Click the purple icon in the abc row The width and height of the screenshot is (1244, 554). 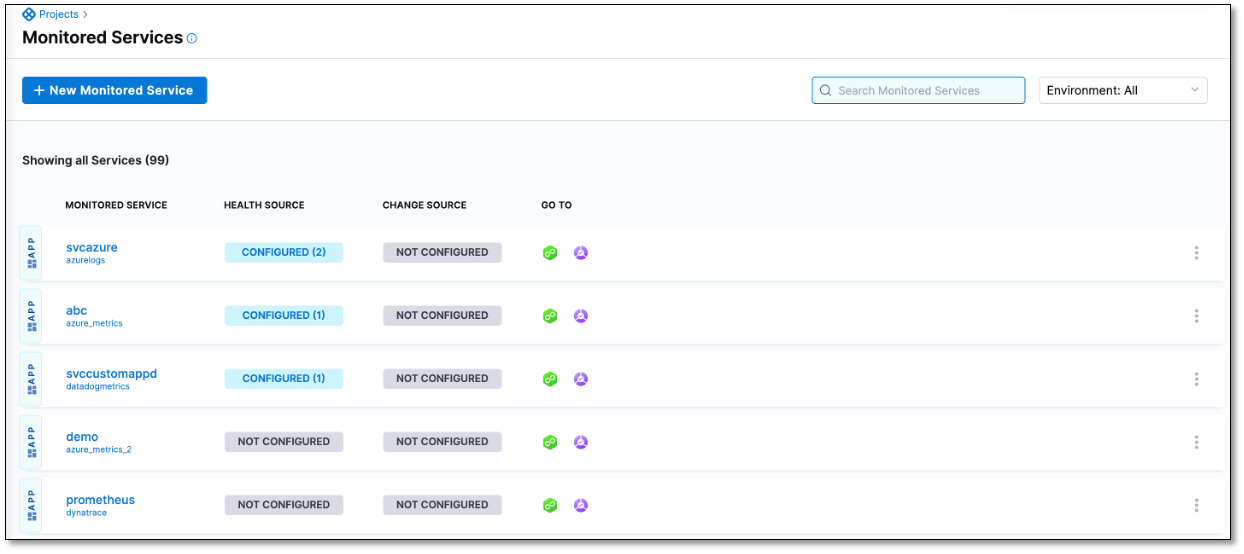(581, 316)
